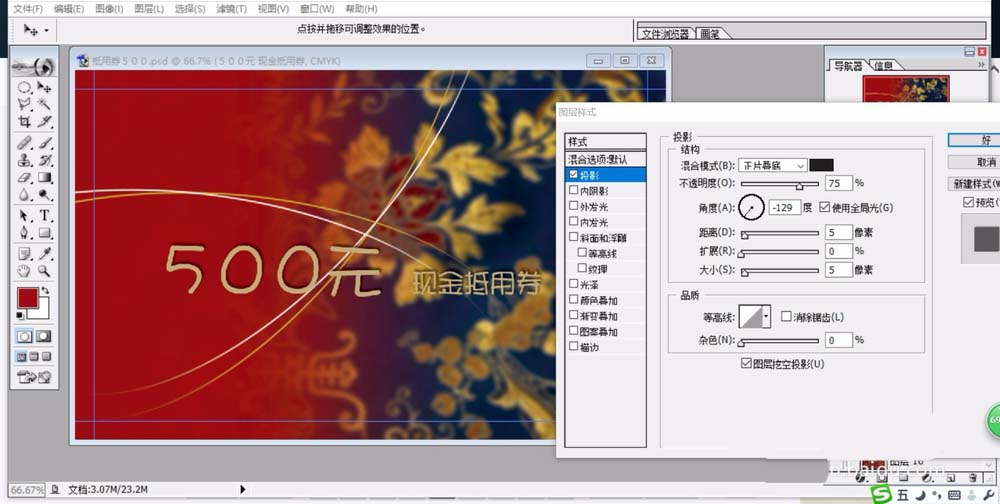The width and height of the screenshot is (1000, 504).
Task: Toggle 图层挖空投影 knockout checkbox
Action: point(746,364)
